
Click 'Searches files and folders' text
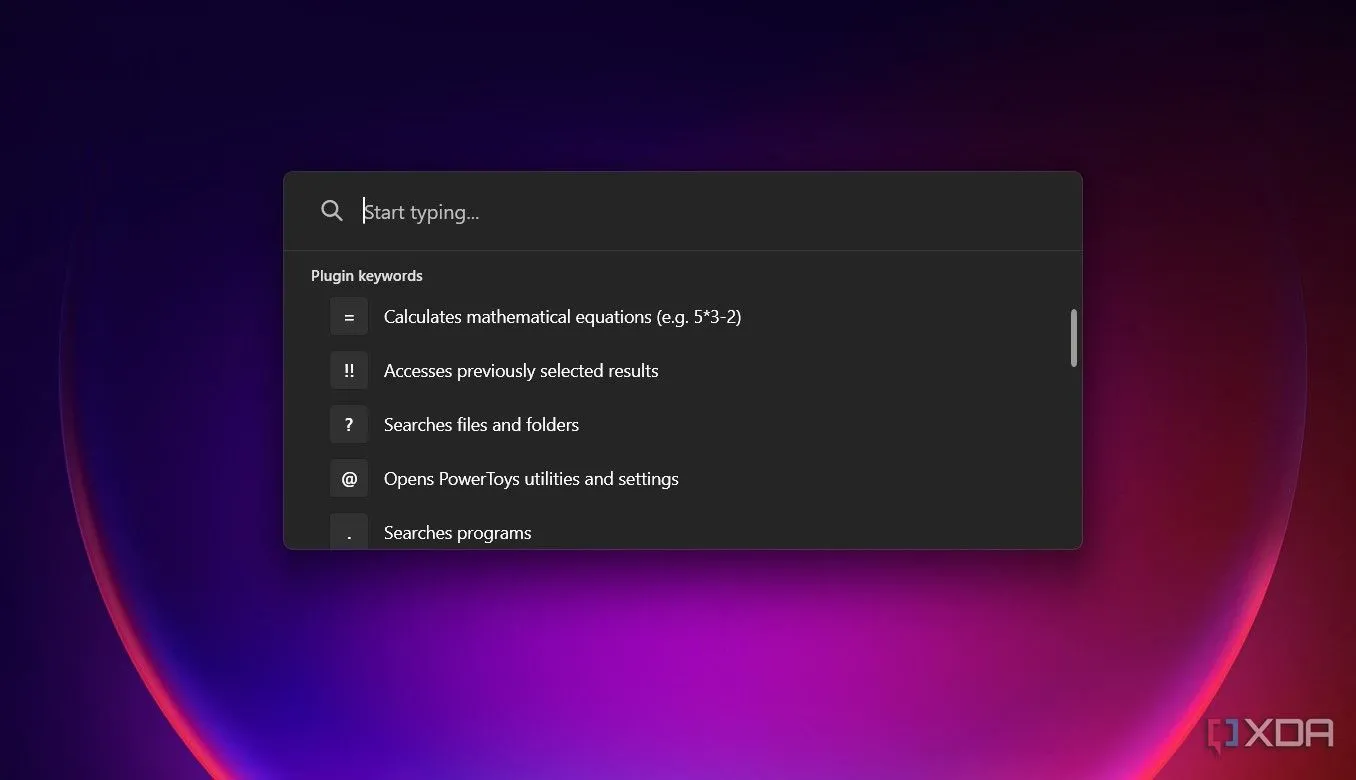click(481, 425)
